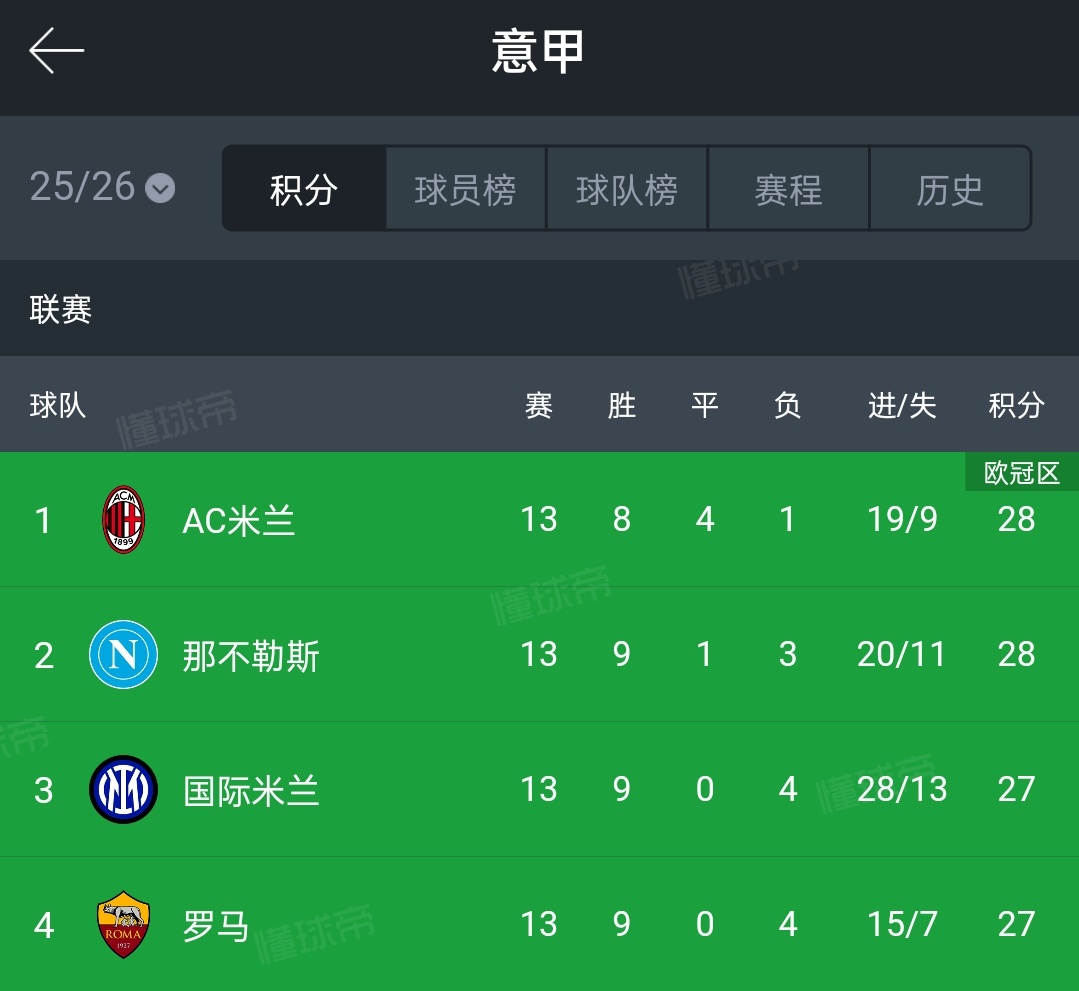This screenshot has width=1079, height=991.
Task: Tap the 联赛 section header
Action: tap(61, 309)
